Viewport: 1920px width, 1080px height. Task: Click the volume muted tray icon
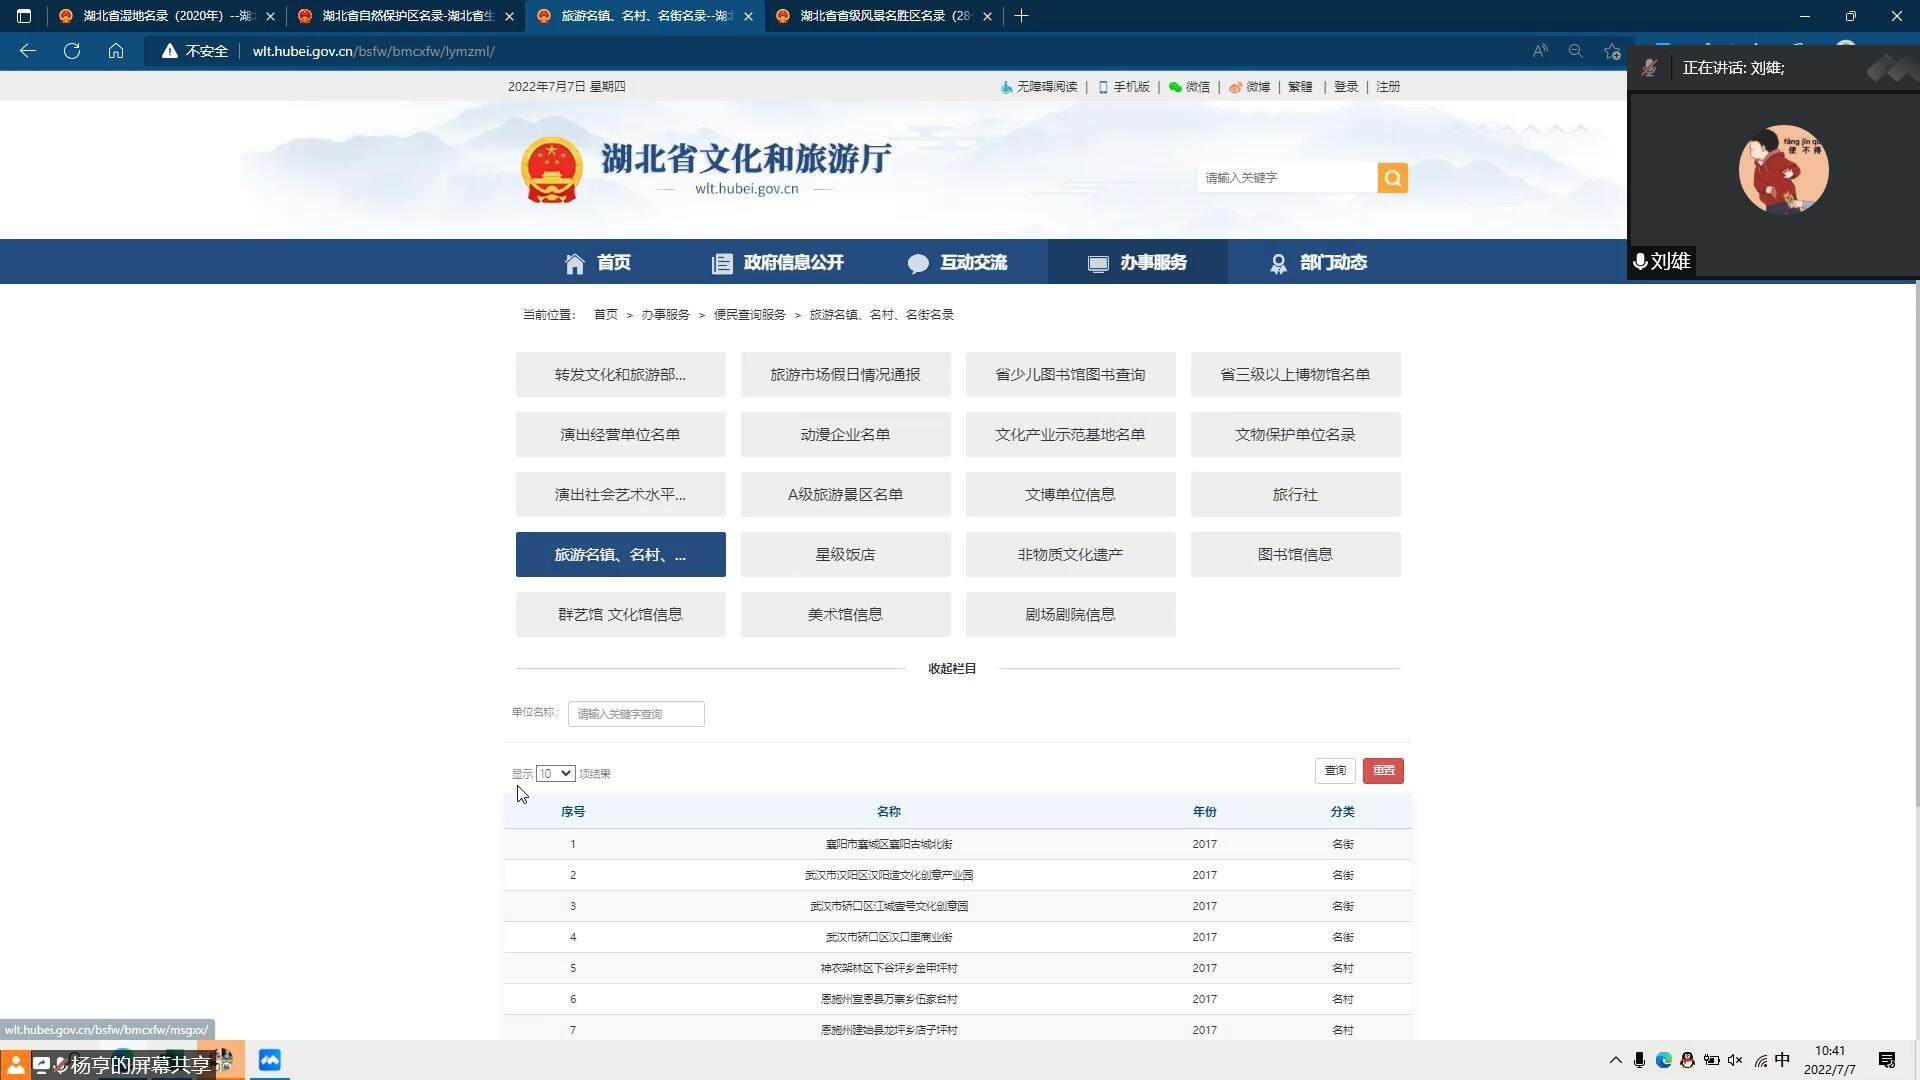1735,1060
